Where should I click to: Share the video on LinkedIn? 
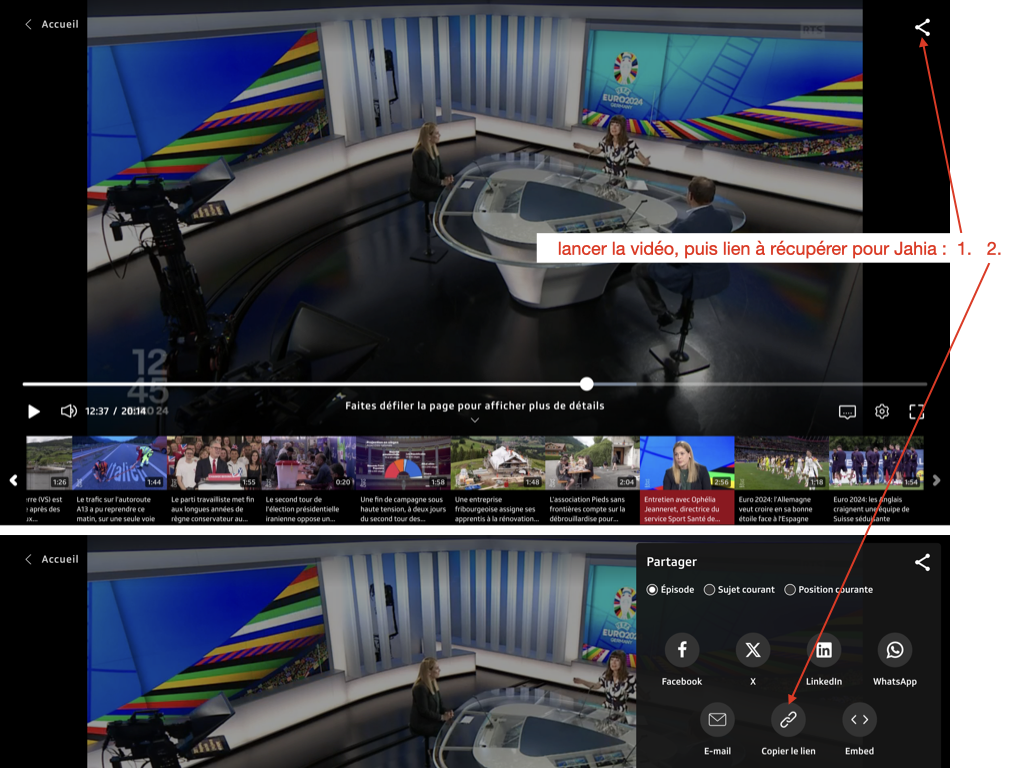point(824,650)
